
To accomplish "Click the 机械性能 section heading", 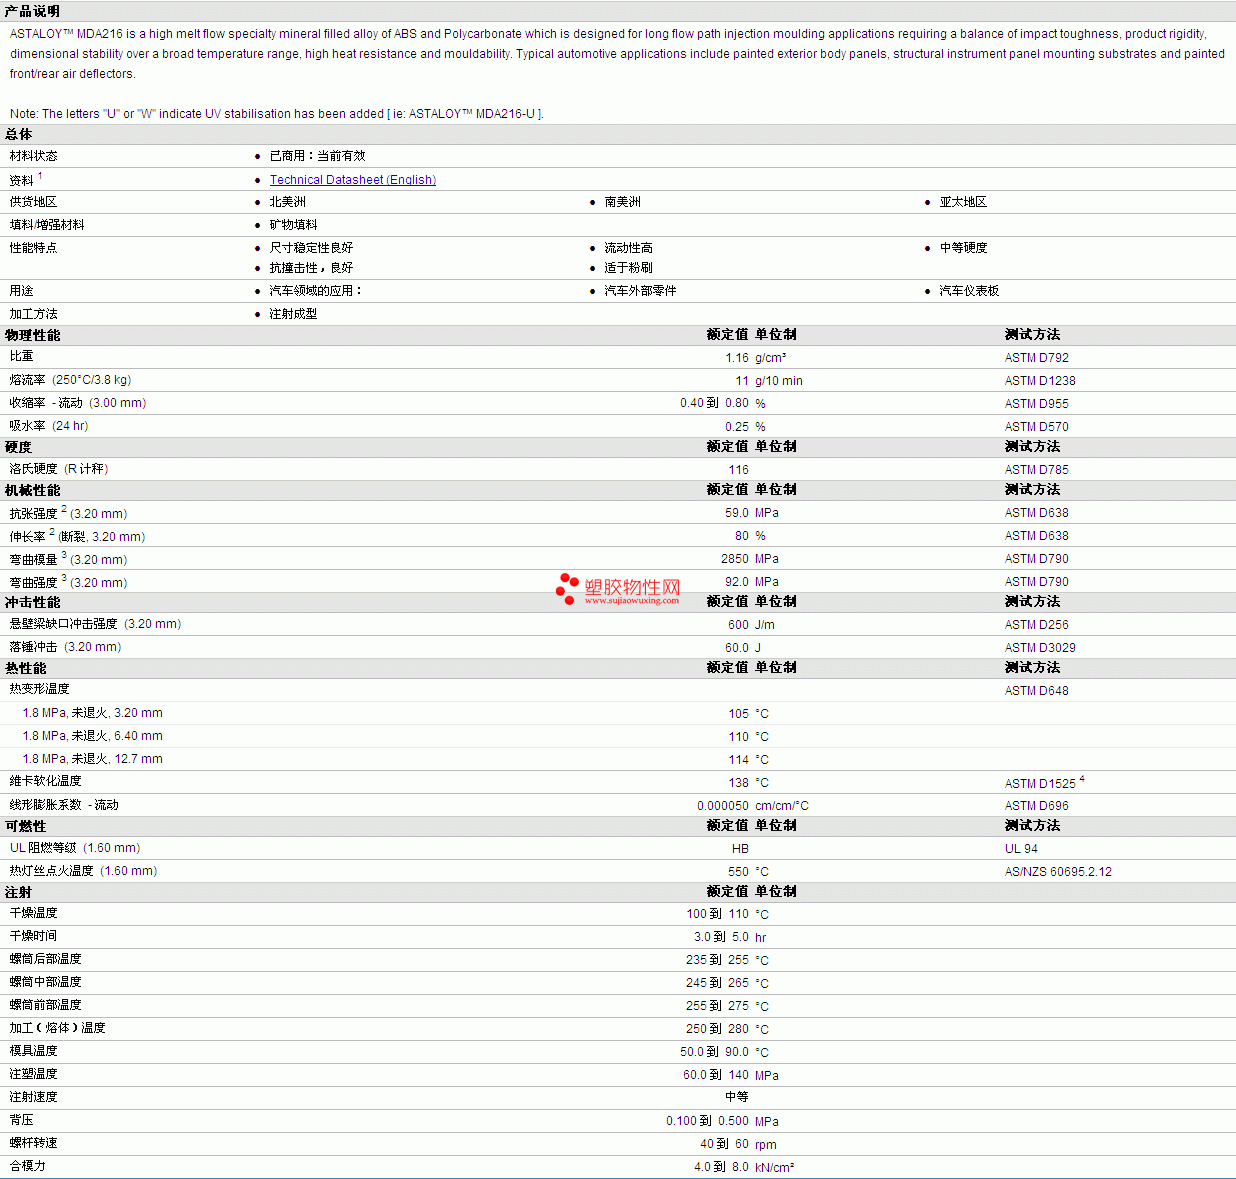I will click(32, 490).
